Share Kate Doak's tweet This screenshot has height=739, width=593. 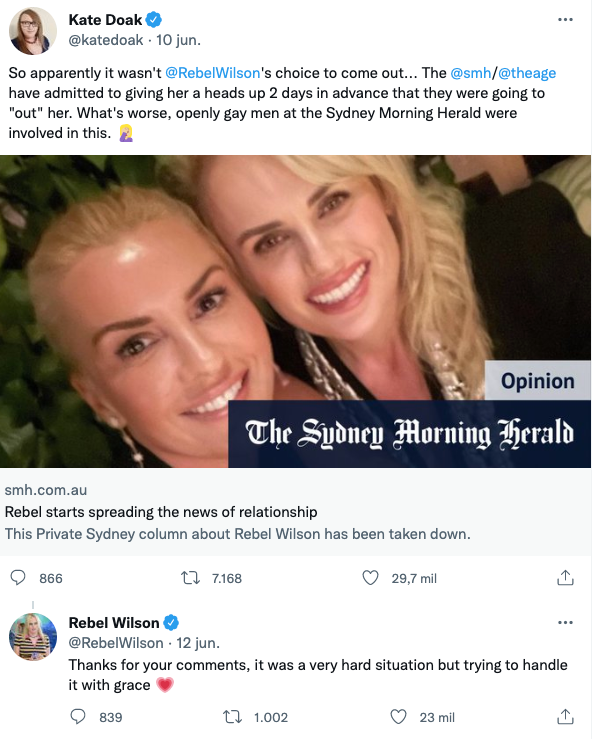(x=565, y=577)
